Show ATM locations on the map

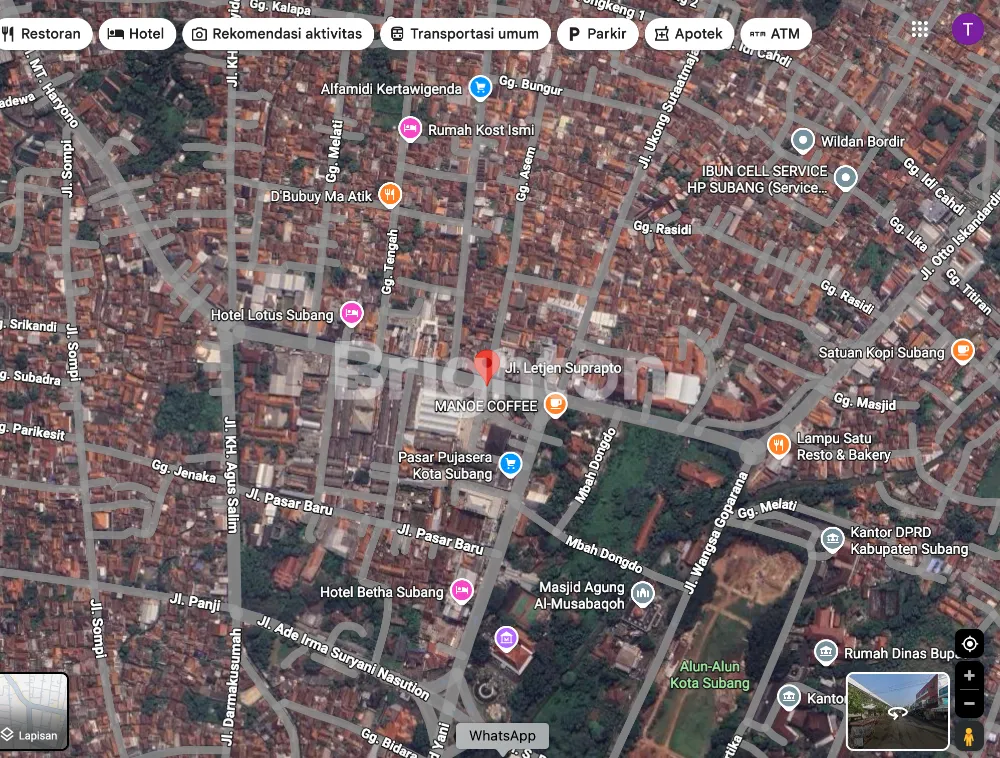tap(775, 34)
